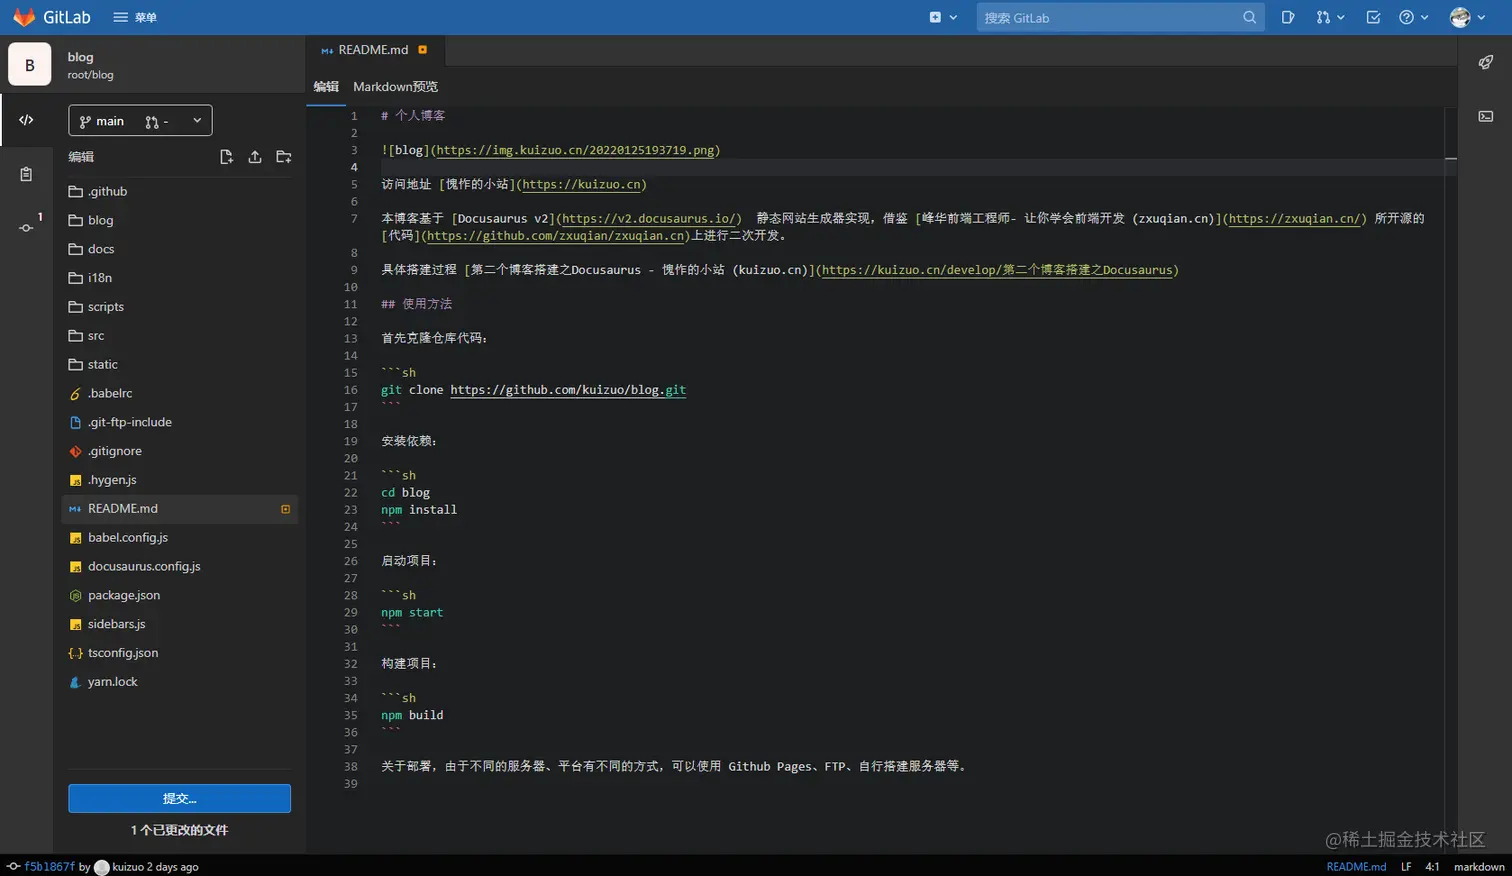Screen dimensions: 1512x876
Task: Click the kuizuo.cn link in line 5
Action: [581, 184]
